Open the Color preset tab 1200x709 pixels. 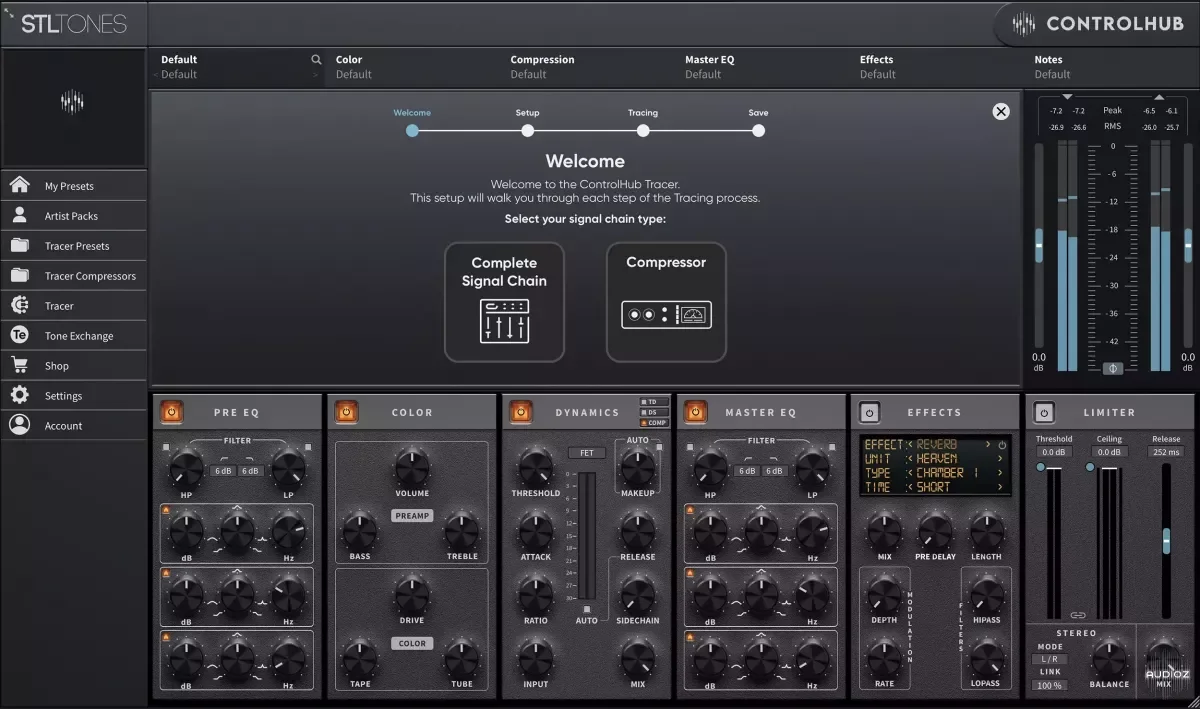click(x=412, y=67)
